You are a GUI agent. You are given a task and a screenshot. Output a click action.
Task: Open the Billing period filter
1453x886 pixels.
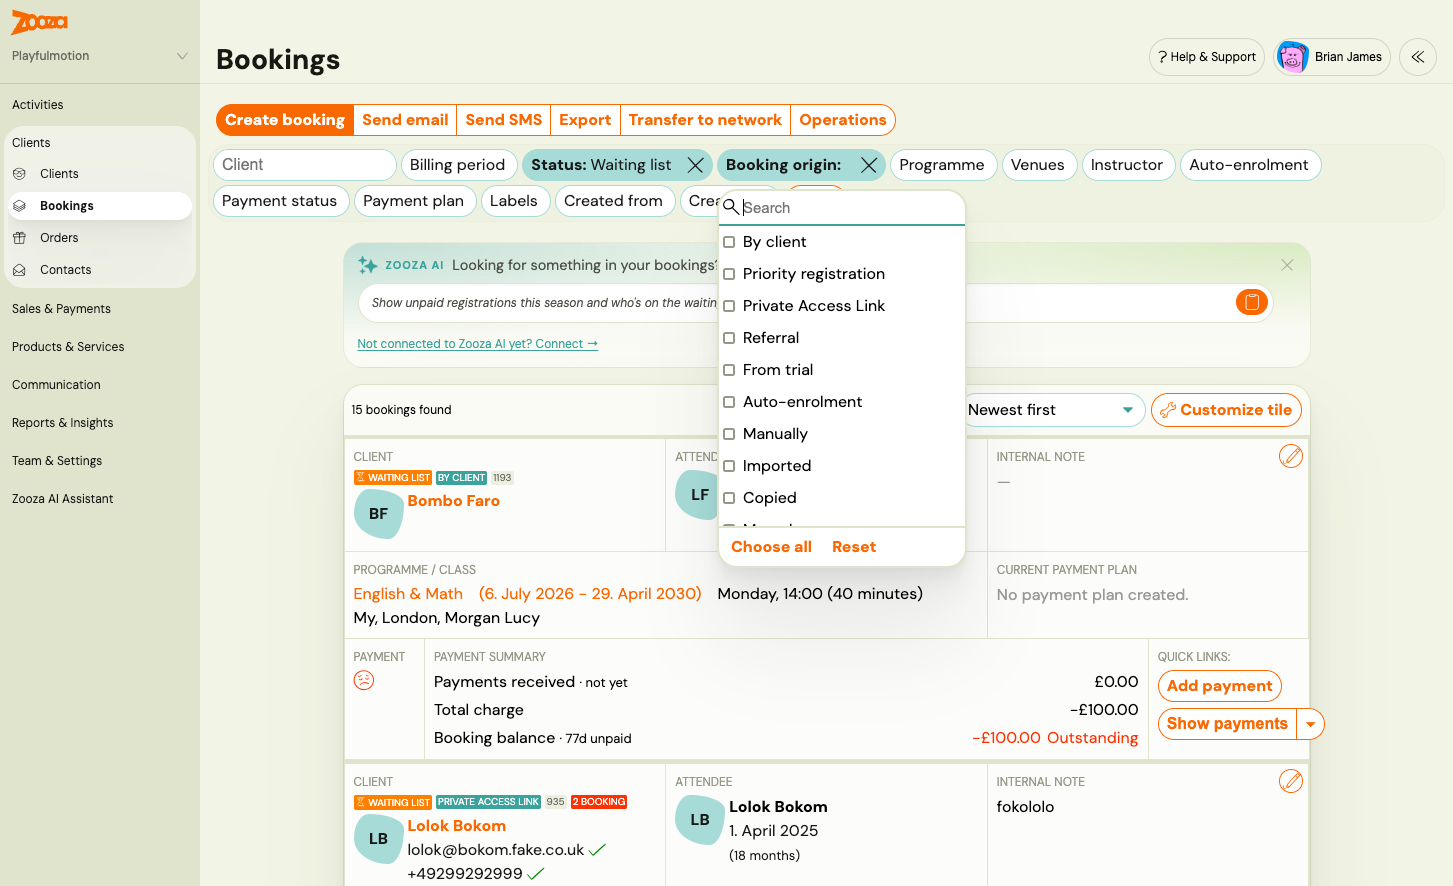[458, 165]
